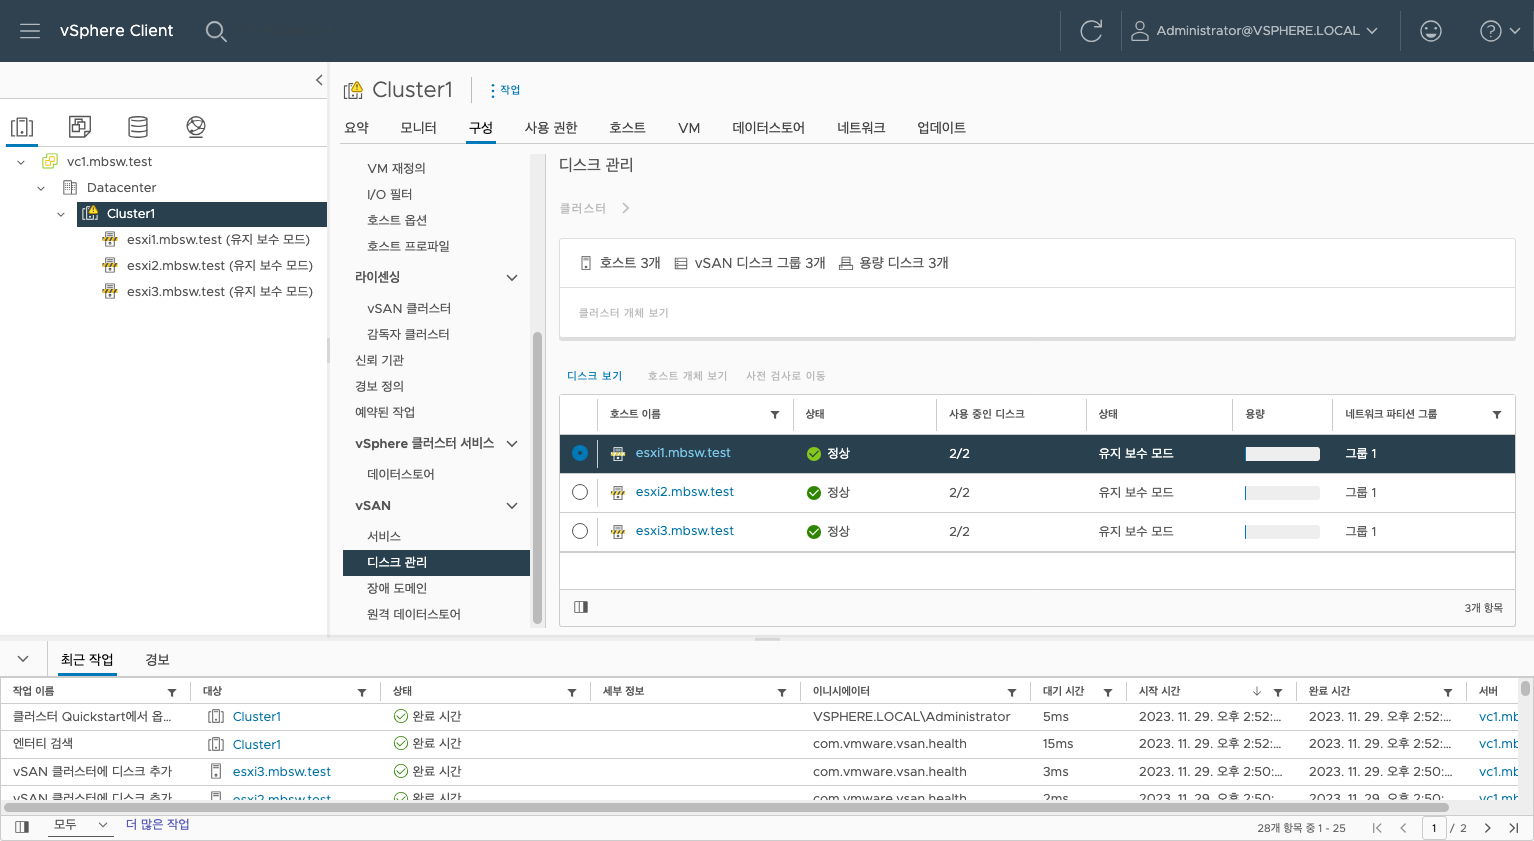The width and height of the screenshot is (1534, 841).
Task: Select radio button for esxi1.mbsw.test
Action: click(580, 453)
